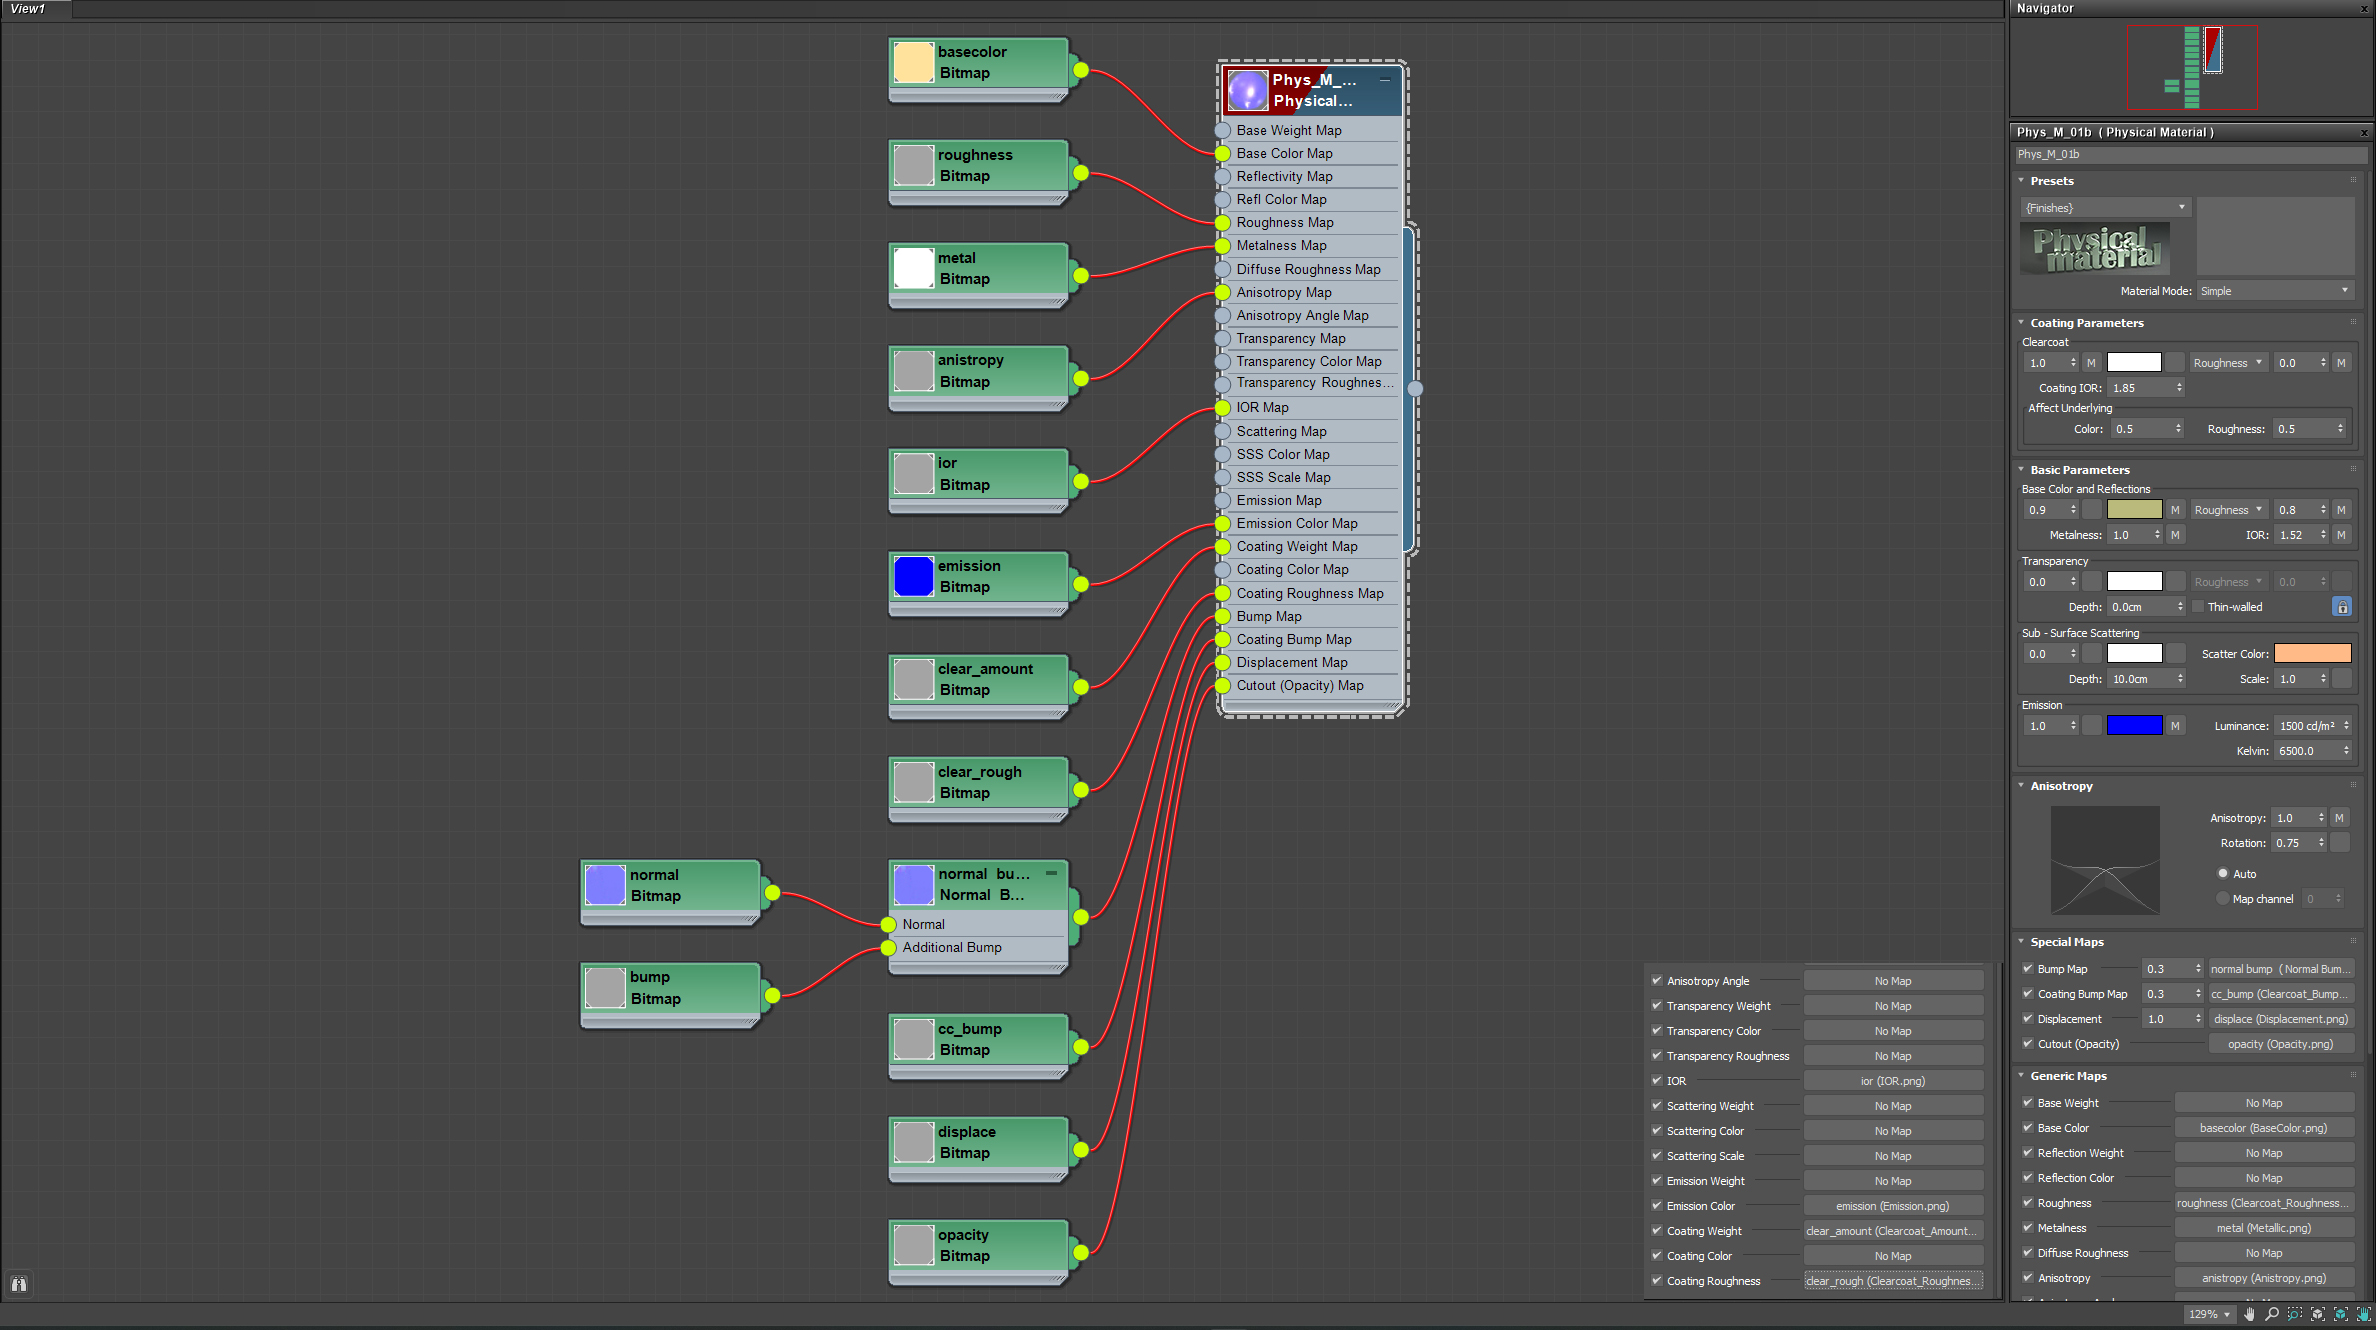Select the Map channel radio button
Image resolution: width=2376 pixels, height=1330 pixels.
click(2223, 899)
